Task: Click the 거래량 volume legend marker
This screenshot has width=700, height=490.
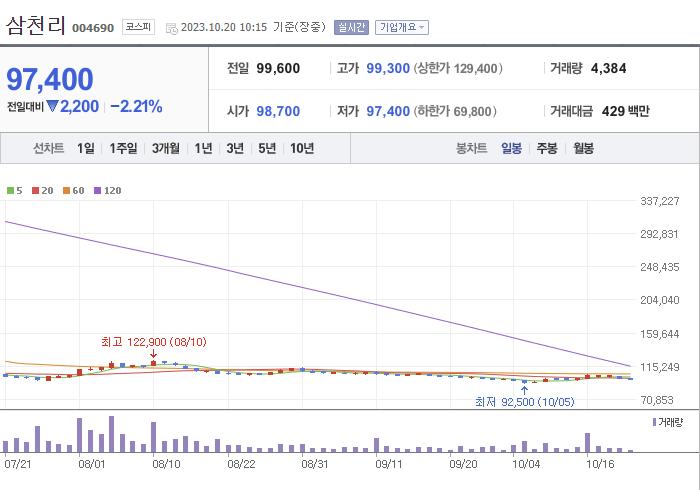Action: coord(654,422)
